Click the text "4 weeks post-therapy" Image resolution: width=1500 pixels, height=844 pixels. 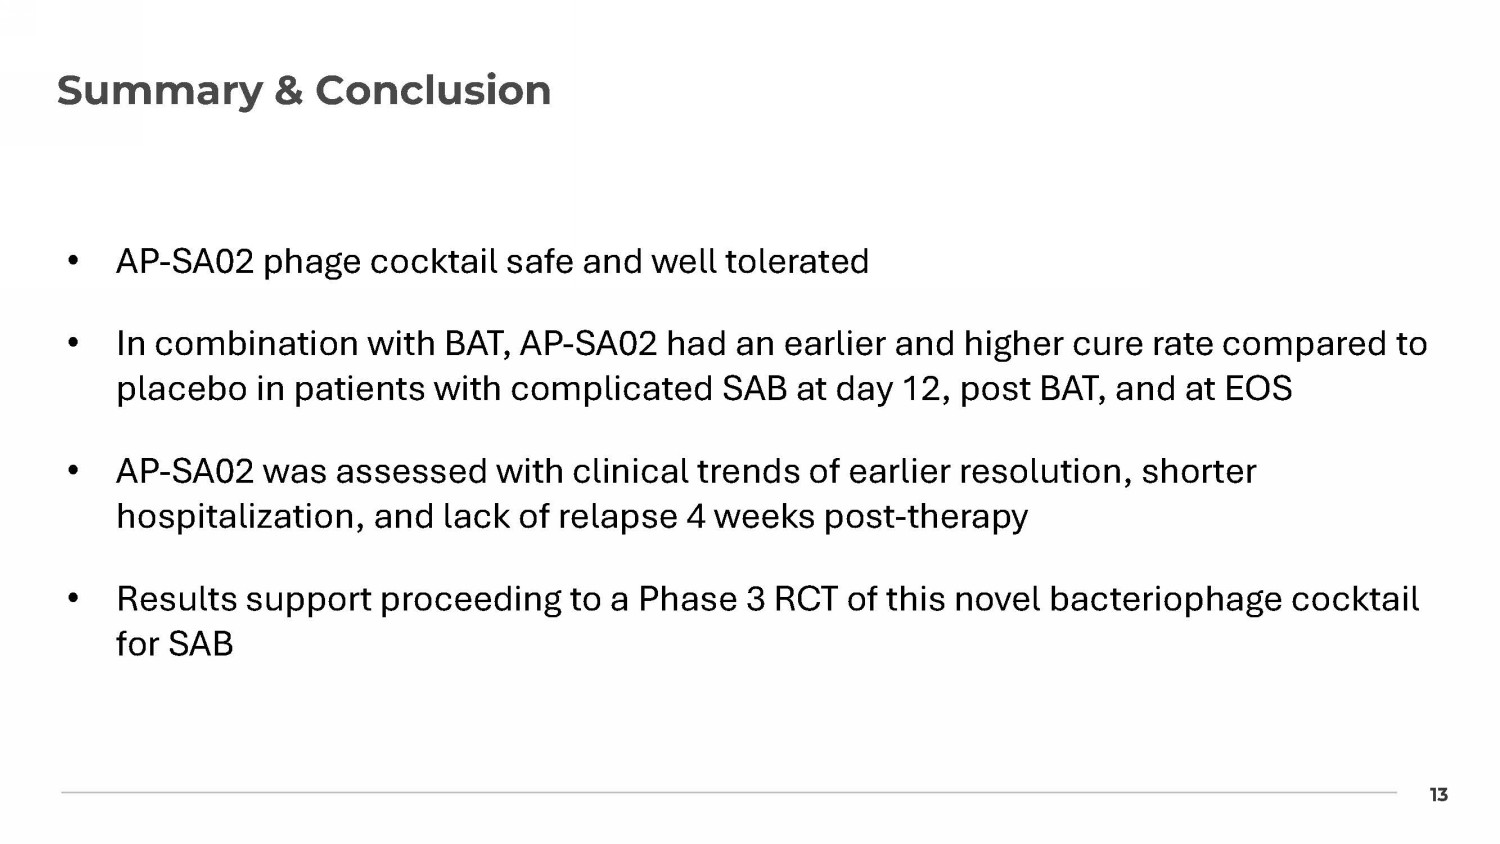pyautogui.click(x=857, y=517)
